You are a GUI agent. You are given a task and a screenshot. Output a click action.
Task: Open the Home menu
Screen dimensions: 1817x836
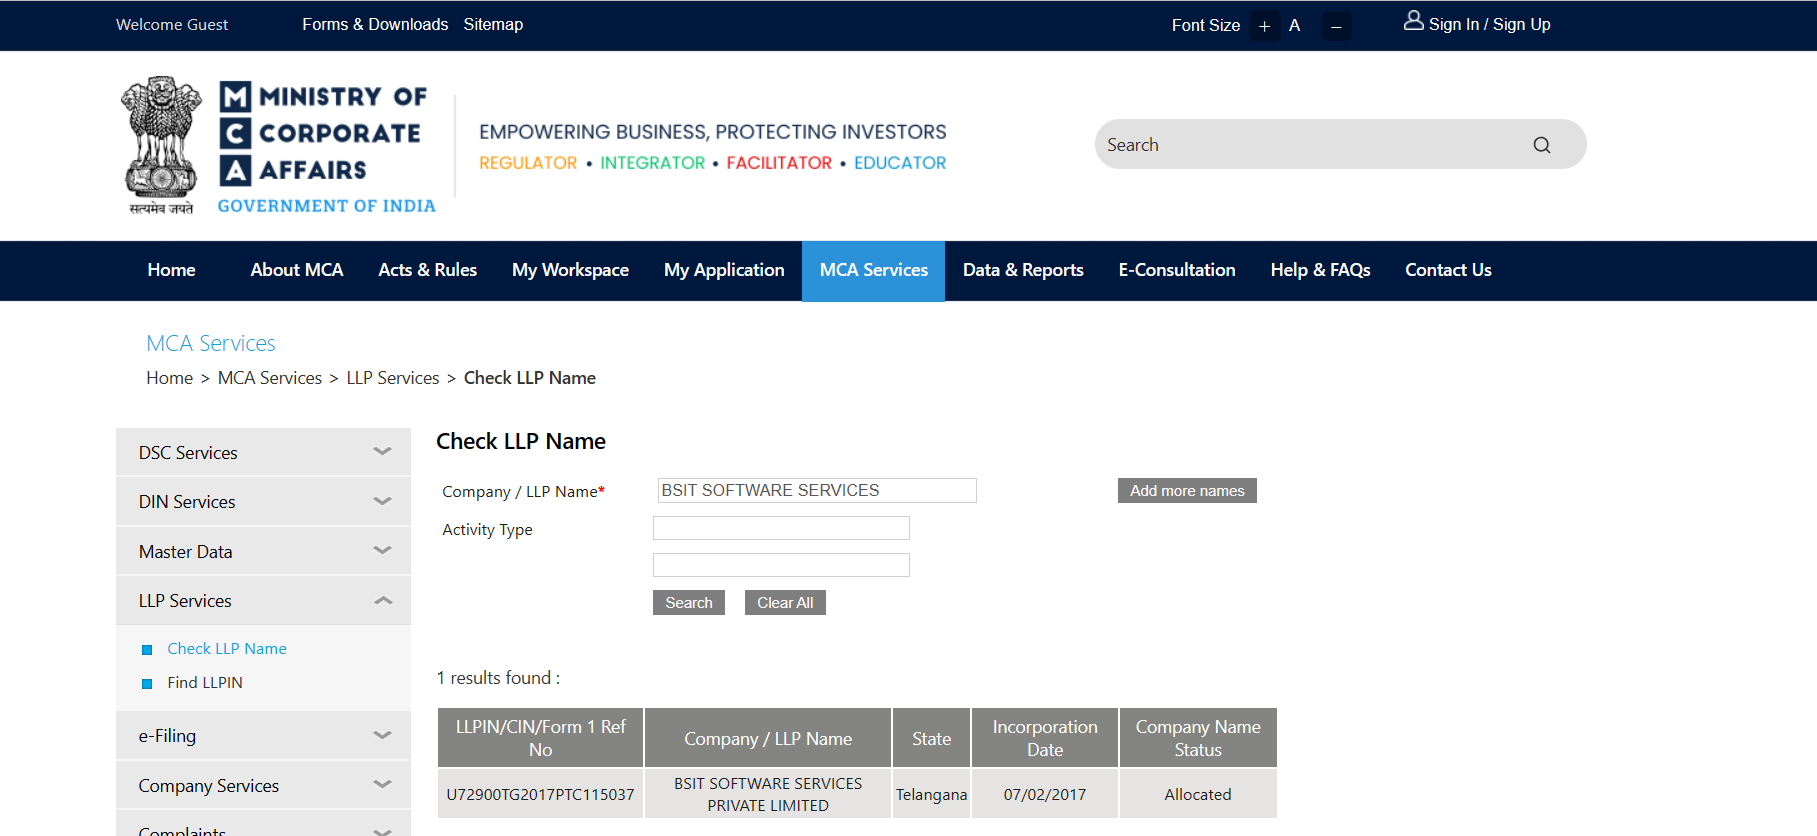pos(171,270)
